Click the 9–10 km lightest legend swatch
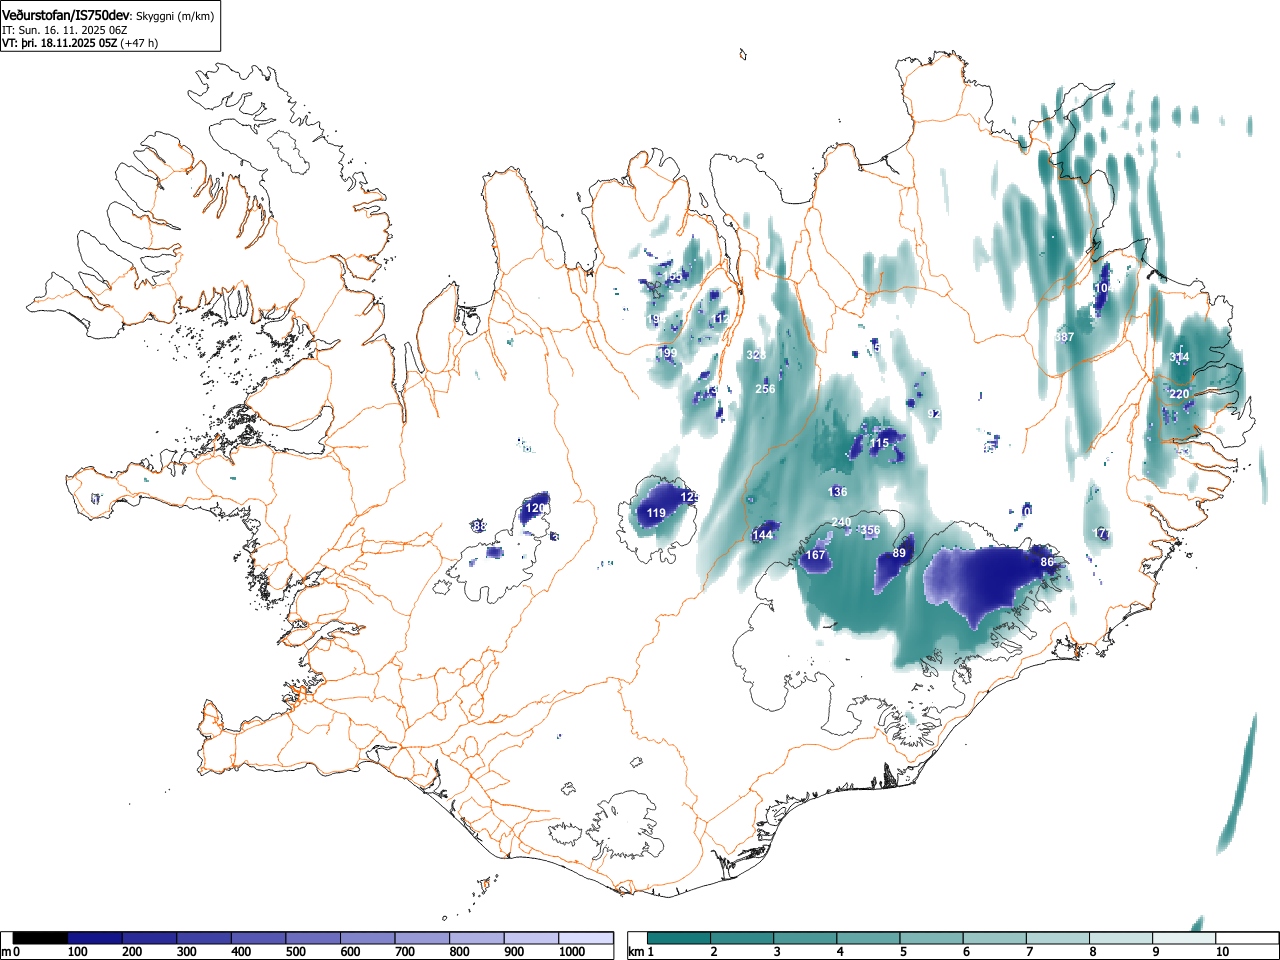 click(1184, 938)
